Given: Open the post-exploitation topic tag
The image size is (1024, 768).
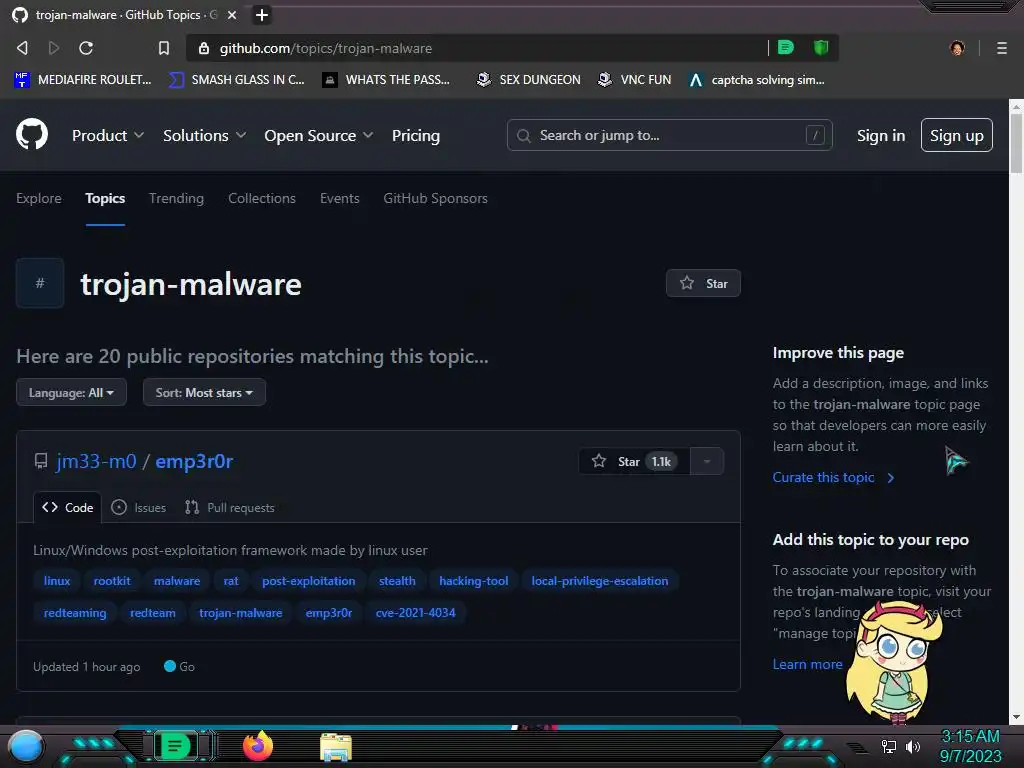Looking at the screenshot, I should click(308, 581).
